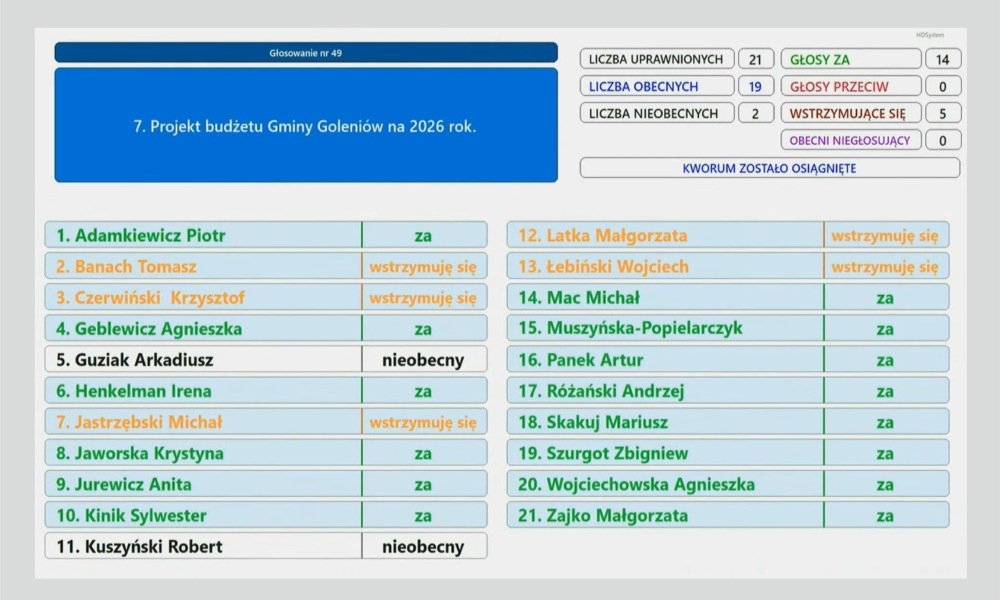
Task: Click the LICZBA OBECNYCH label
Action: coord(656,87)
